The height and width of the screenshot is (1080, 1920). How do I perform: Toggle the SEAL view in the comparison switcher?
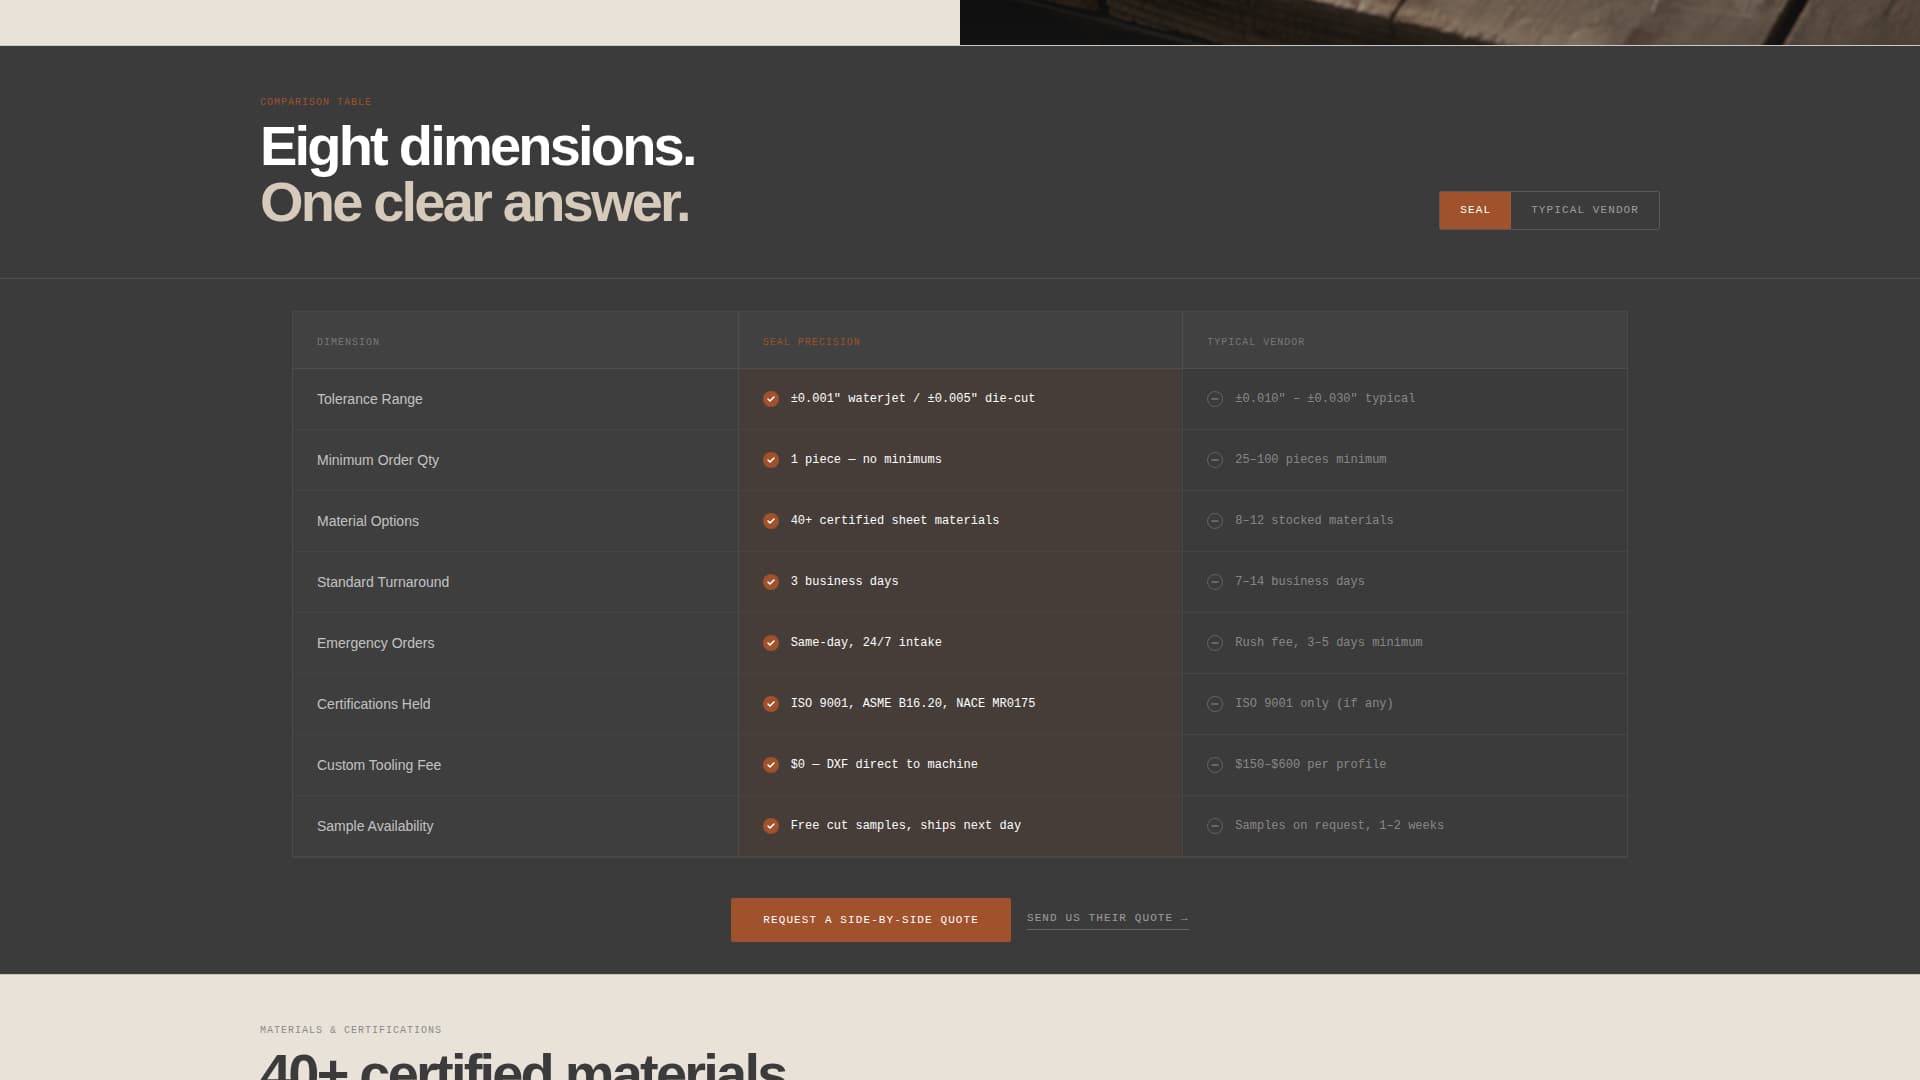tap(1474, 210)
